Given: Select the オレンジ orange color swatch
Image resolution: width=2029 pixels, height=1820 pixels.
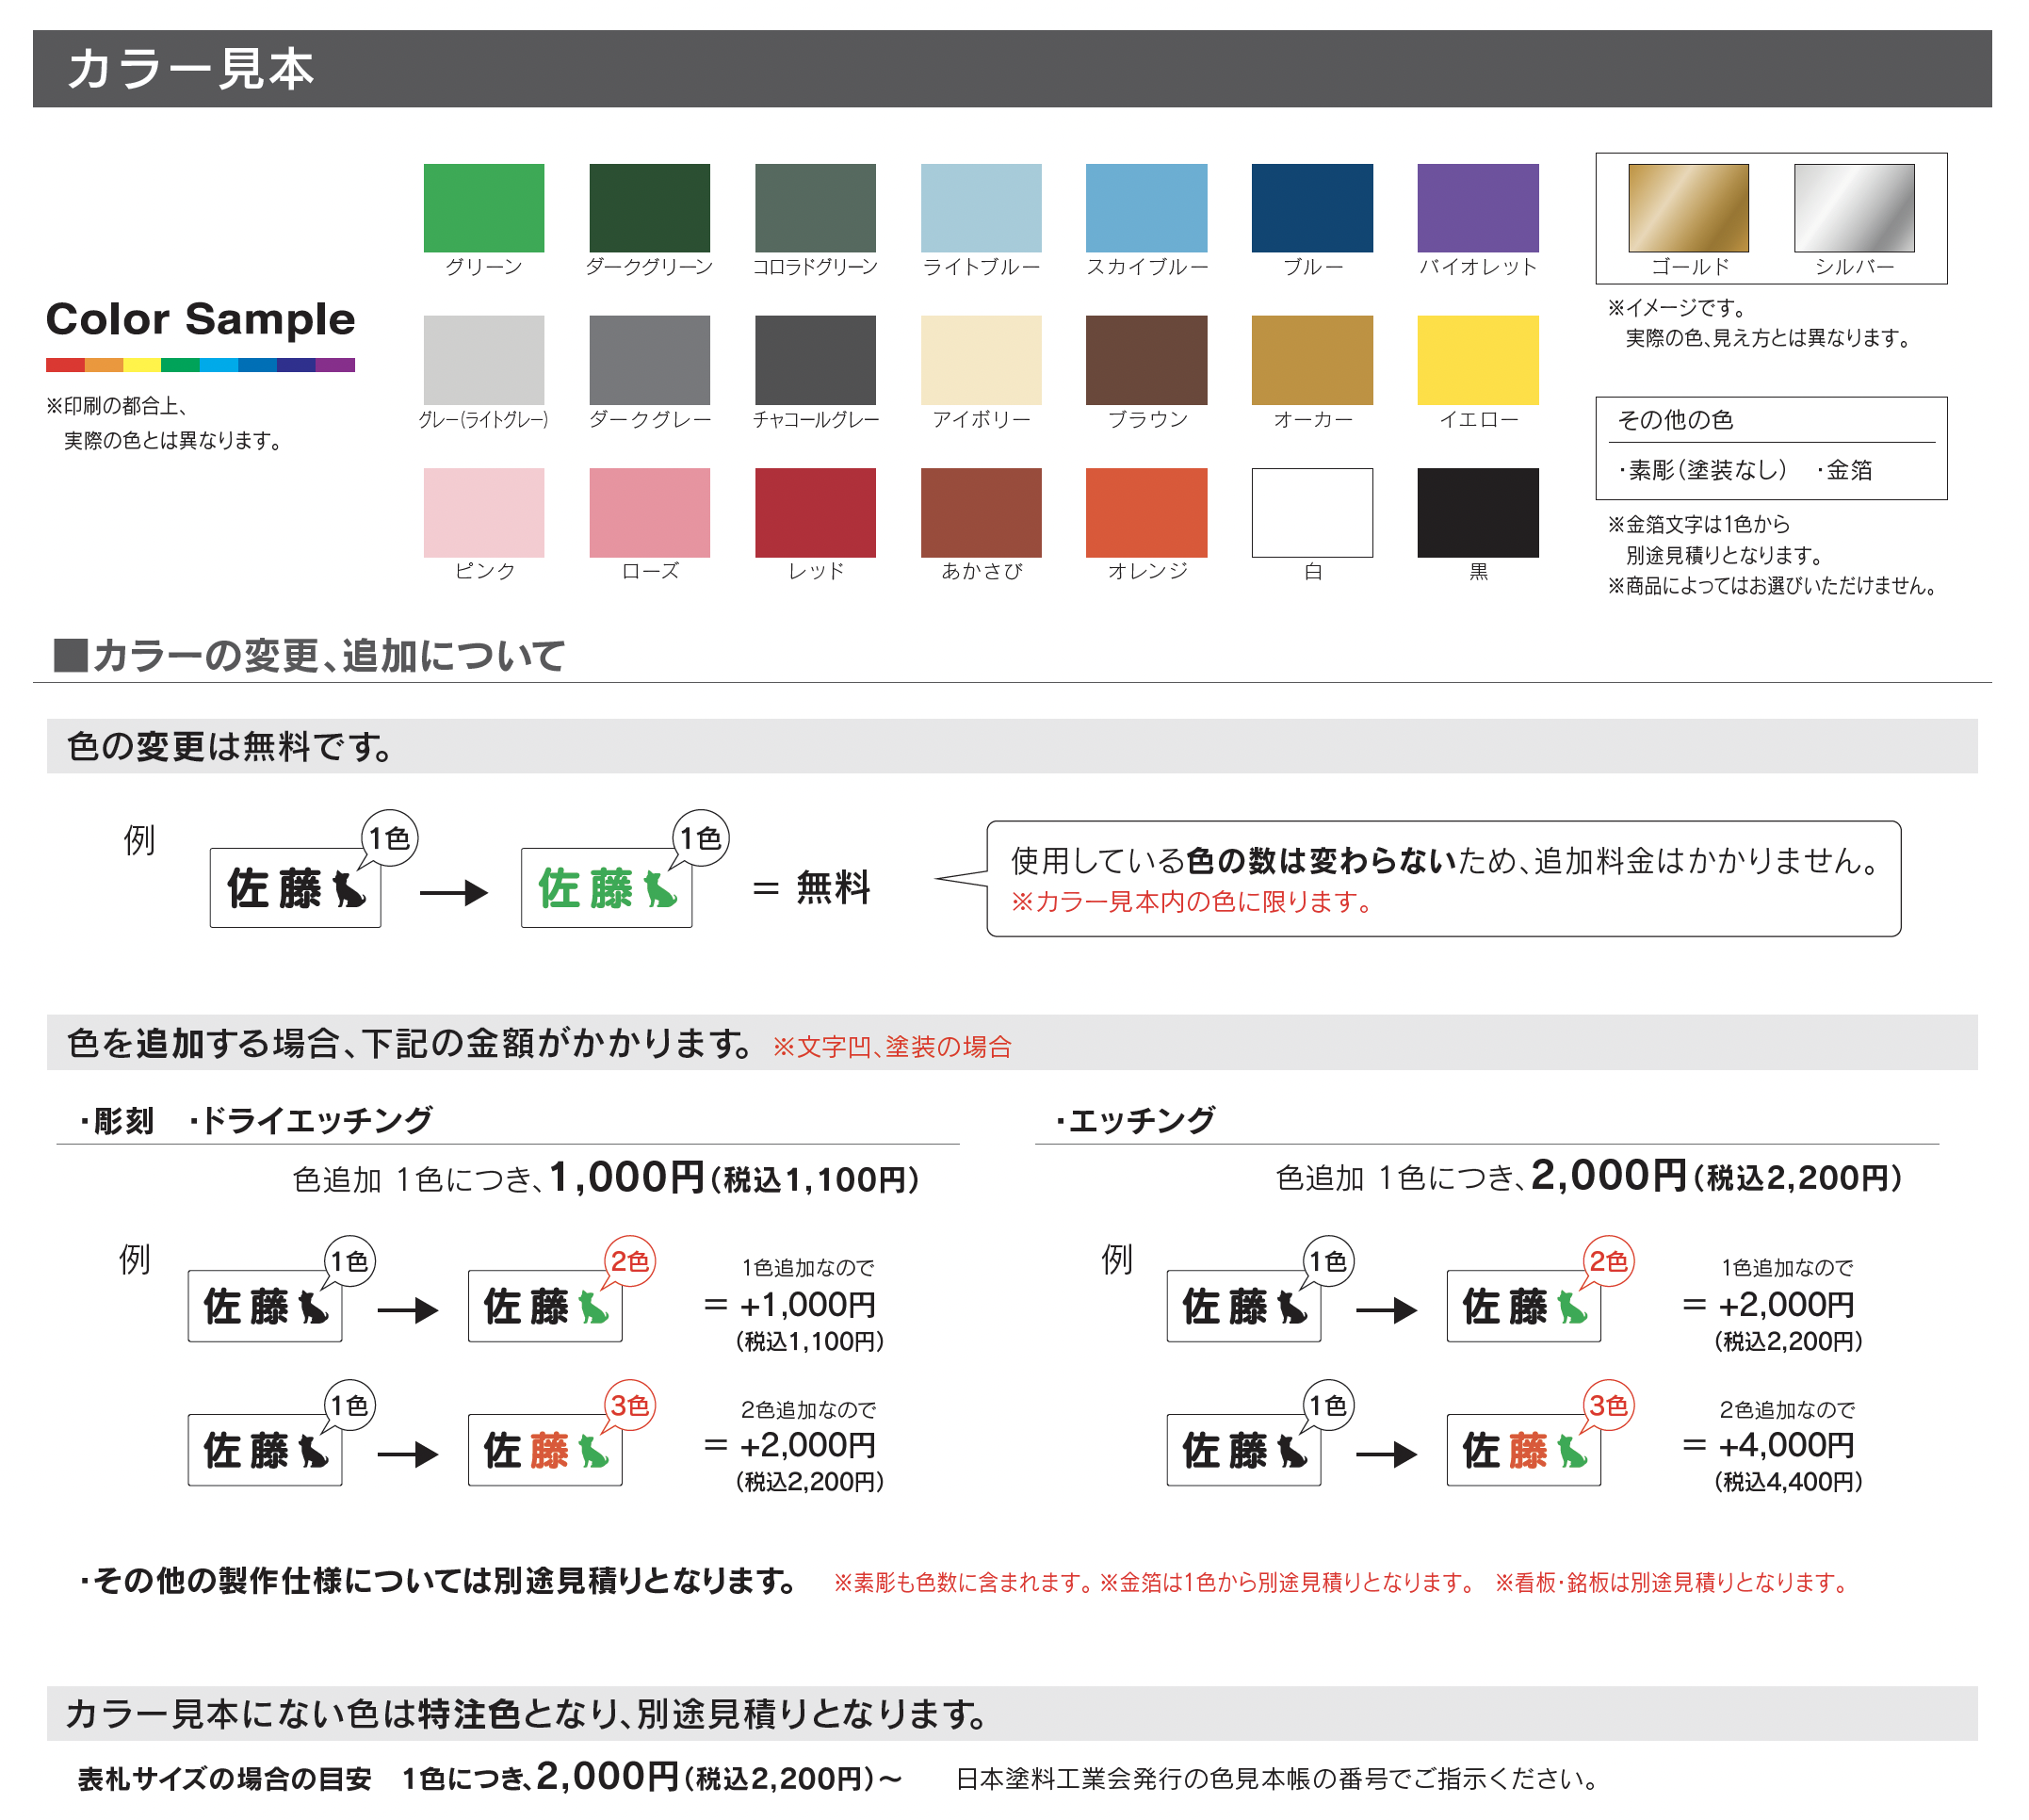Looking at the screenshot, I should pyautogui.click(x=1147, y=512).
